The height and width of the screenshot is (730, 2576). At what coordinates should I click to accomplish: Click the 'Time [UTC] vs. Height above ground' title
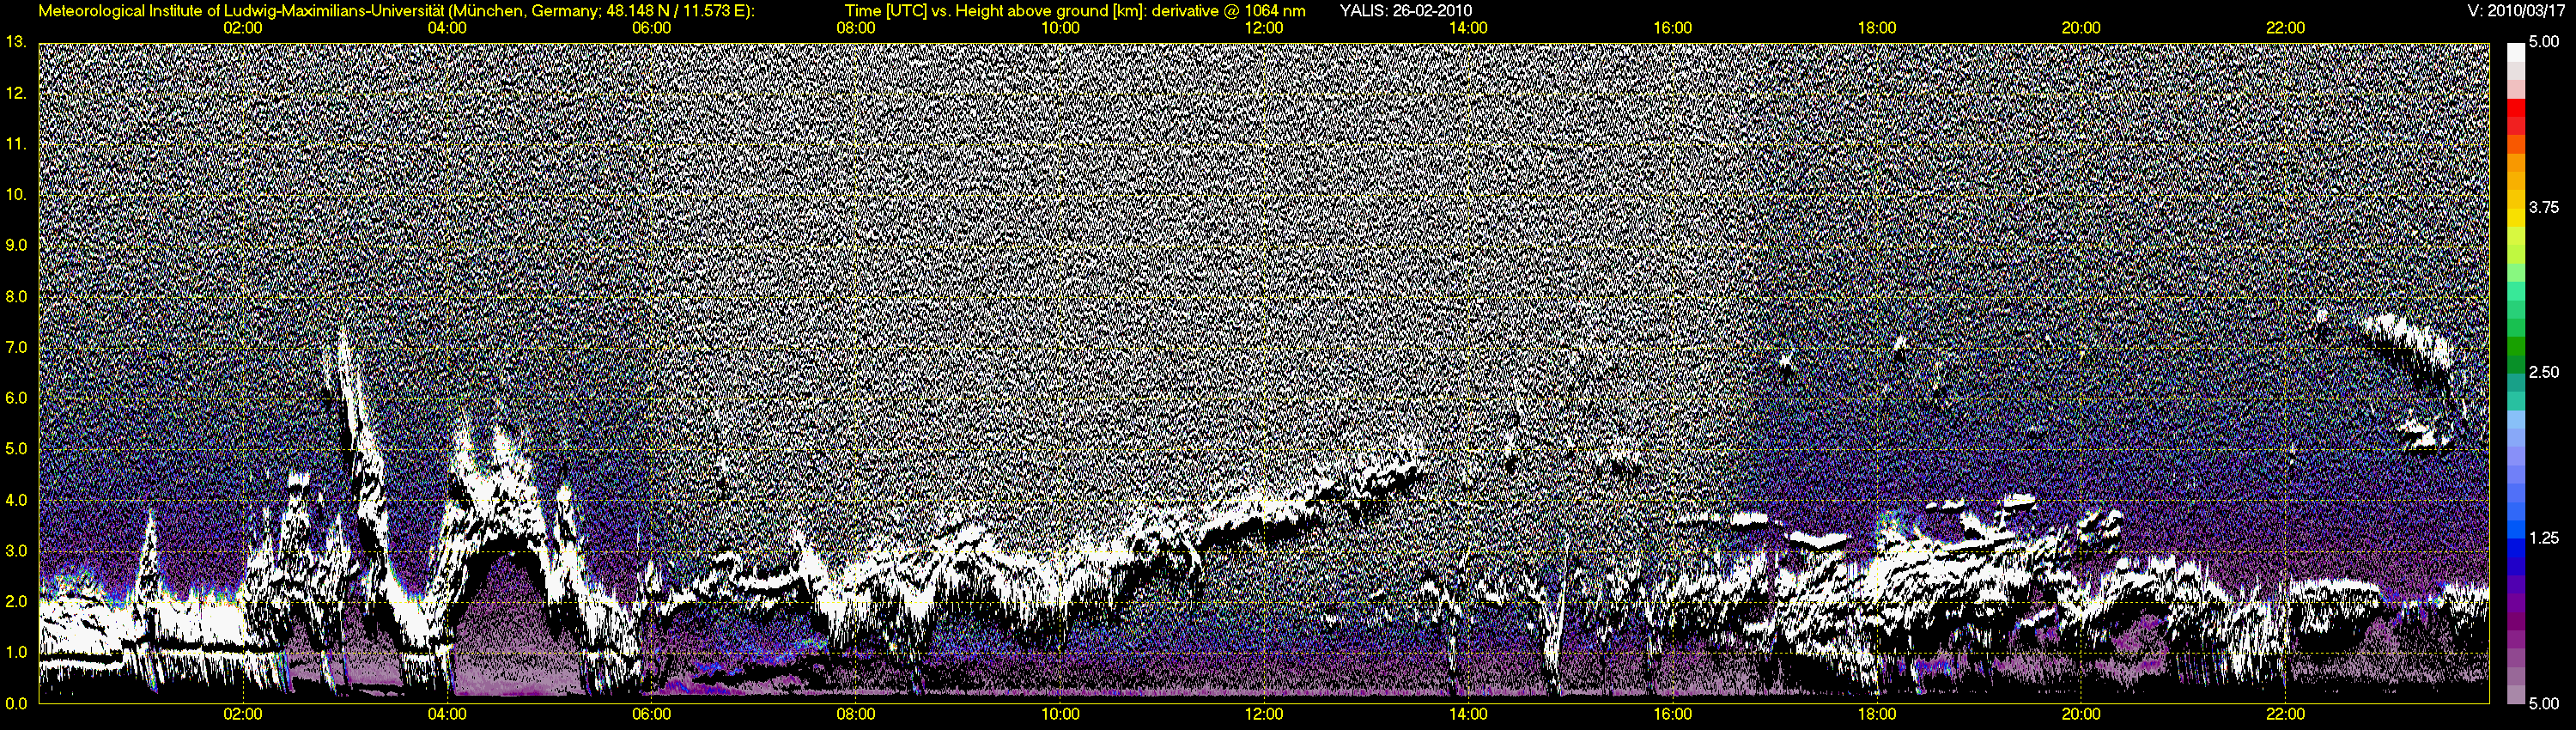tap(1074, 11)
